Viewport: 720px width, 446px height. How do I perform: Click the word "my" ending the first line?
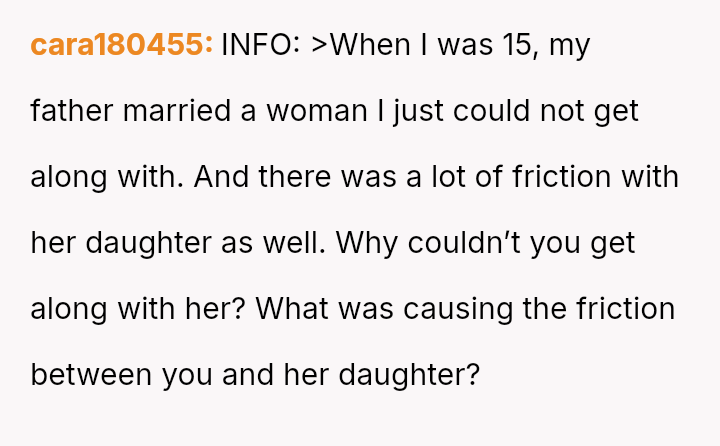[571, 44]
